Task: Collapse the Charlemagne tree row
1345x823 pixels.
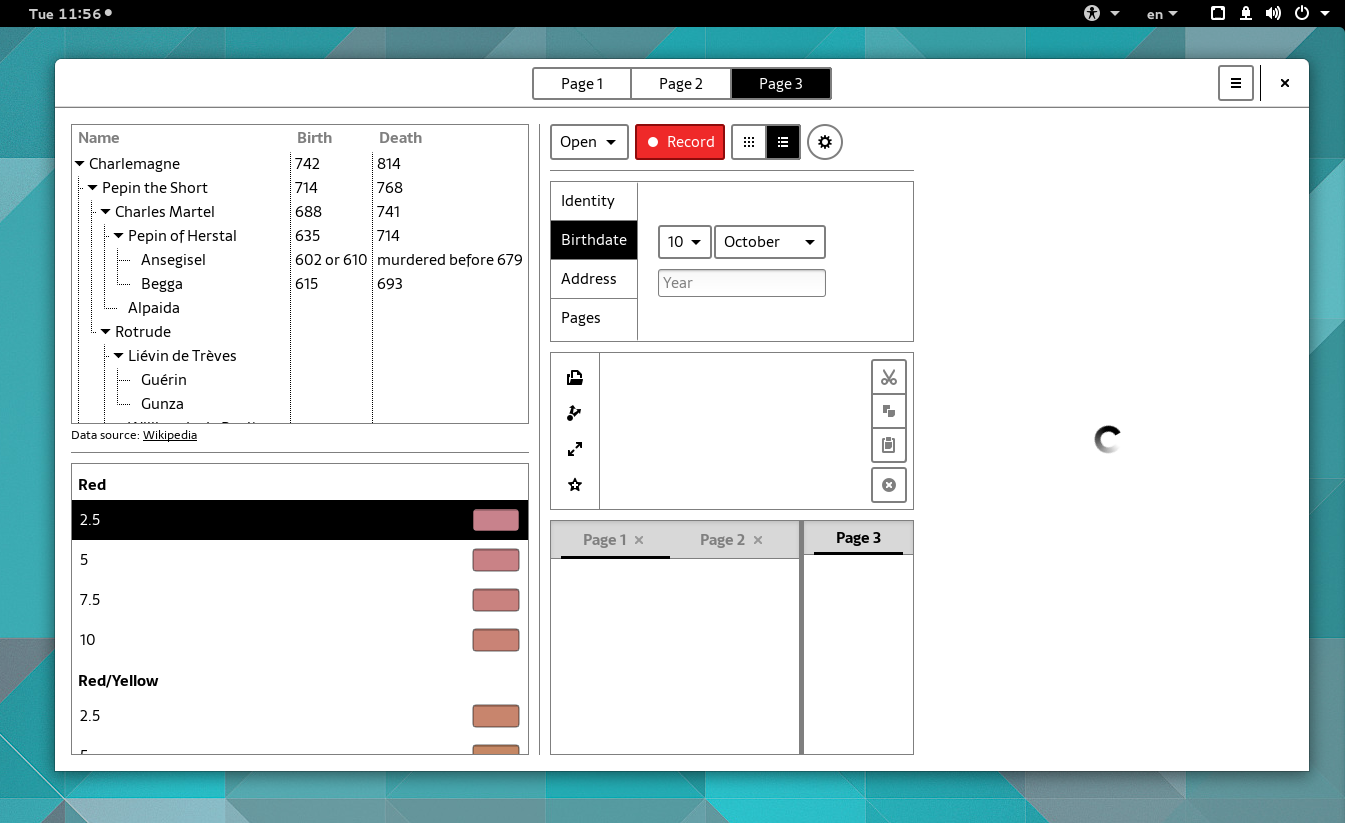Action: pos(80,164)
